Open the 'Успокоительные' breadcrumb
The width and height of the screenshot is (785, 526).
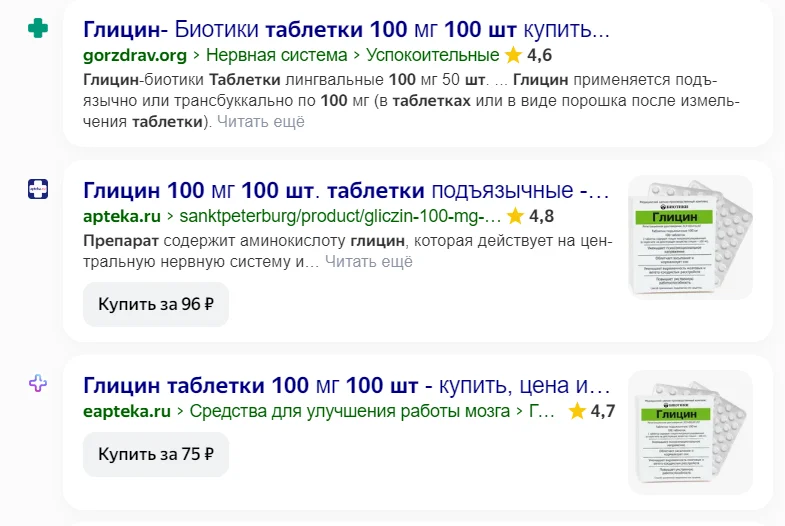[x=433, y=55]
